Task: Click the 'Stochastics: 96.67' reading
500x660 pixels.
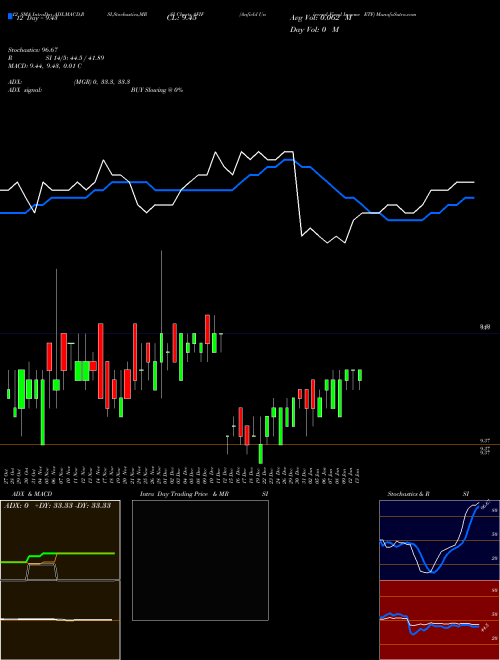Action: pos(32,50)
